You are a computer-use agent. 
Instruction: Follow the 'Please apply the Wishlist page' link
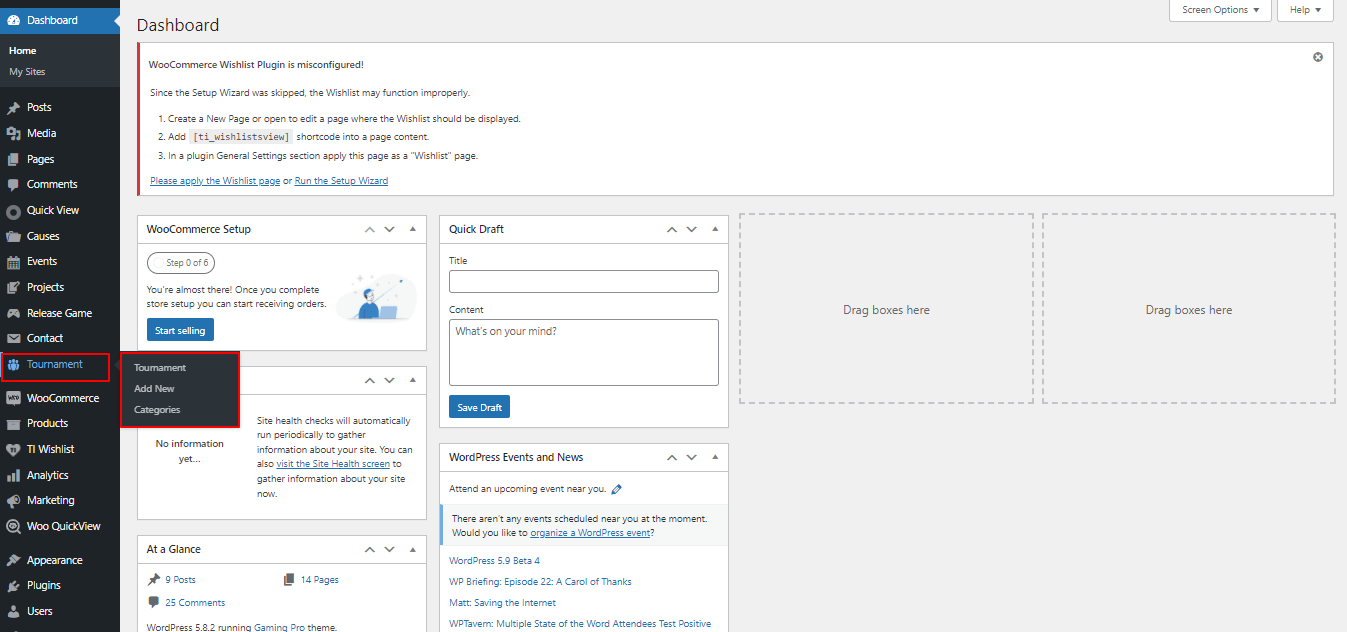click(x=215, y=181)
